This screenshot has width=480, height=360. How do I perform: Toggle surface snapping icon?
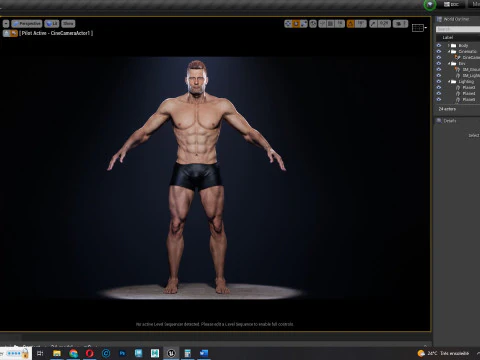pyautogui.click(x=322, y=24)
